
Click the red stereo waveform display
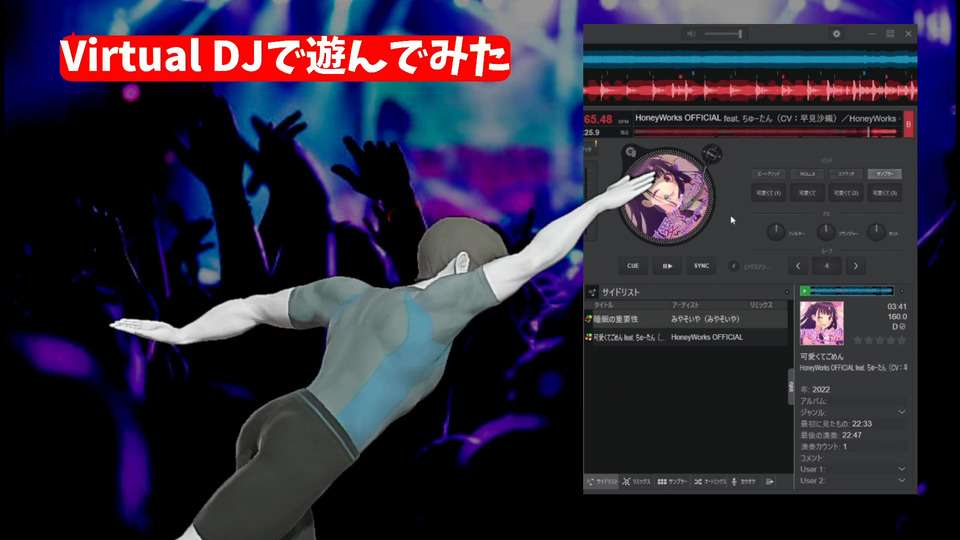click(x=750, y=91)
